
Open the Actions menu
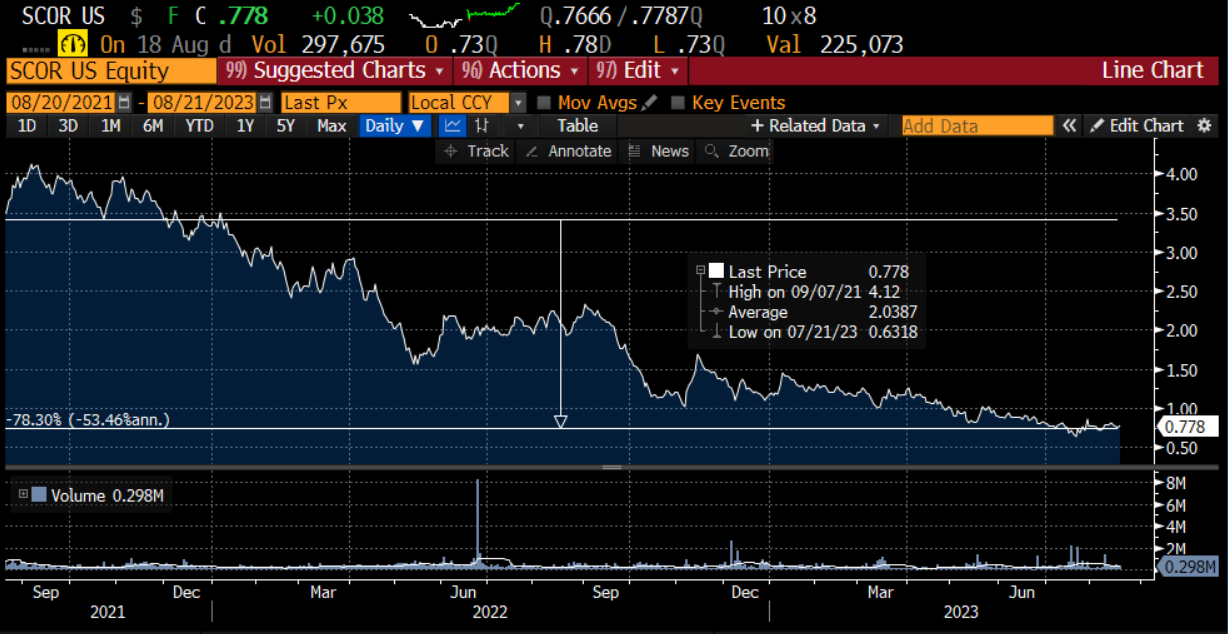point(519,70)
